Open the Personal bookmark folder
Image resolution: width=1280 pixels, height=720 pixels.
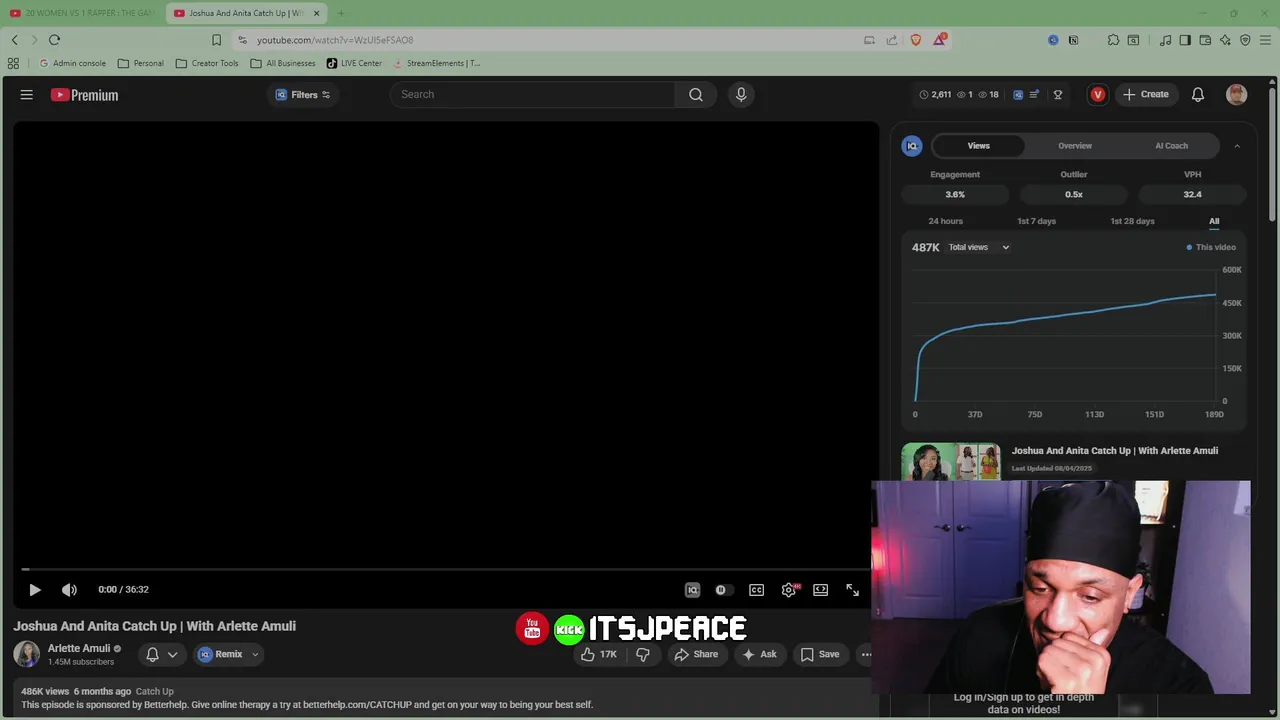coord(140,63)
